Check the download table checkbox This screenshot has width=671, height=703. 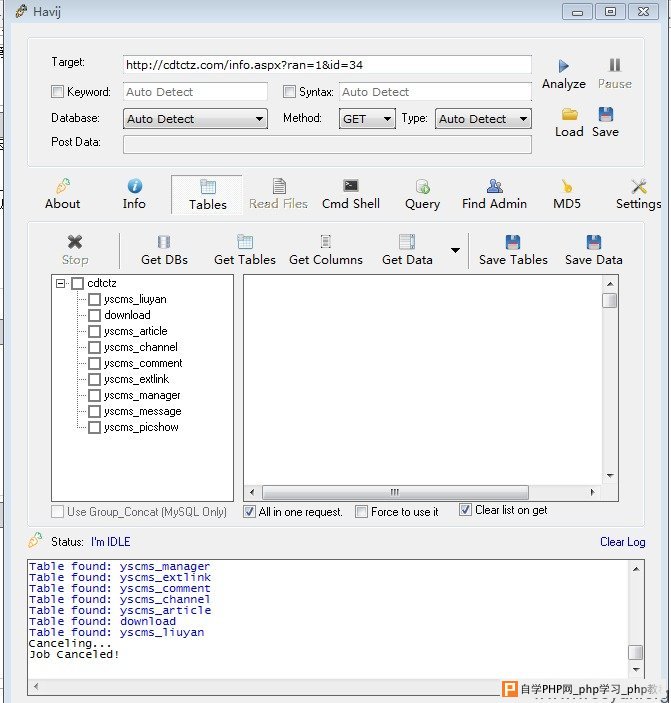[94, 315]
